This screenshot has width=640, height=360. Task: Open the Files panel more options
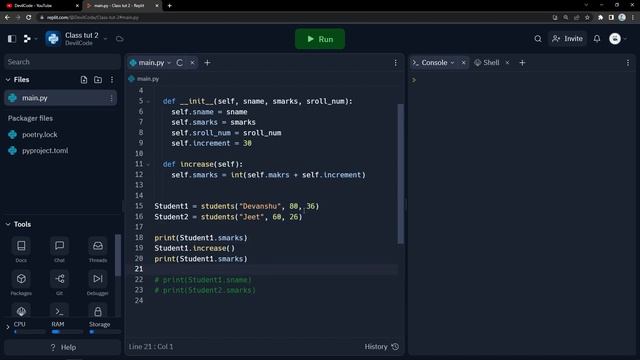coord(112,80)
